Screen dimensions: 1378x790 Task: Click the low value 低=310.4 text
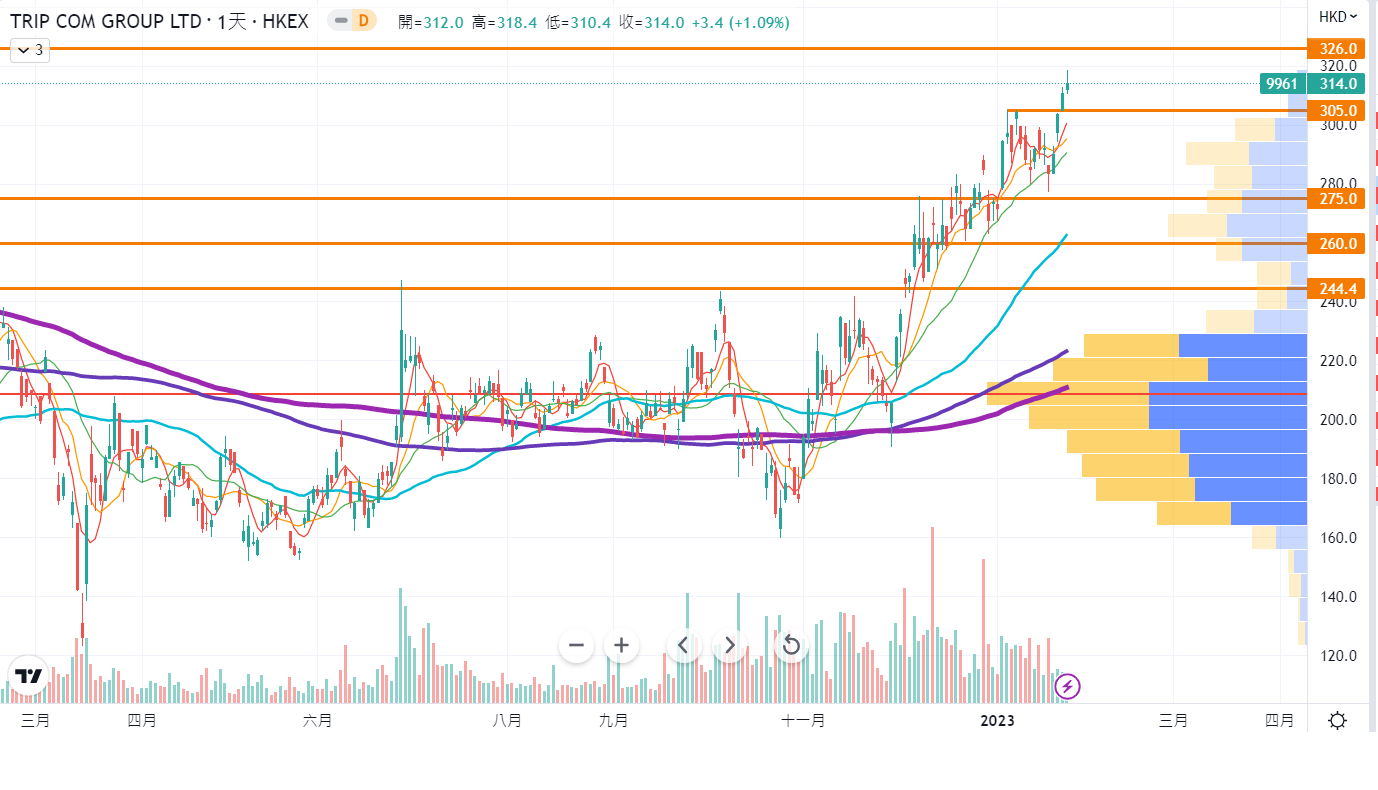578,21
